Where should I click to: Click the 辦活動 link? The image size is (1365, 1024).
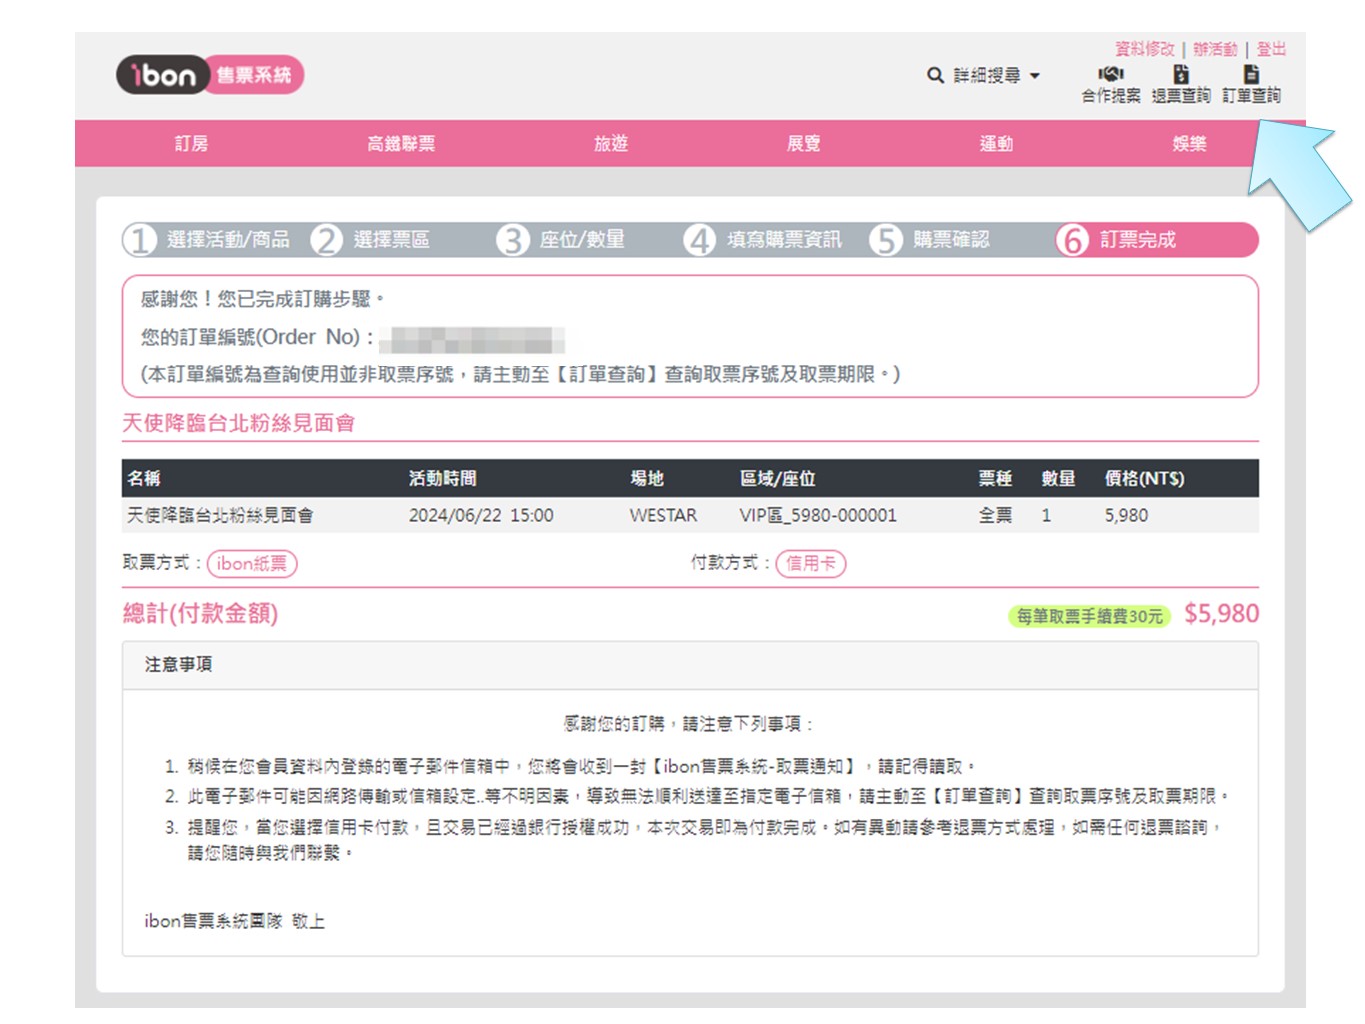coord(1215,49)
